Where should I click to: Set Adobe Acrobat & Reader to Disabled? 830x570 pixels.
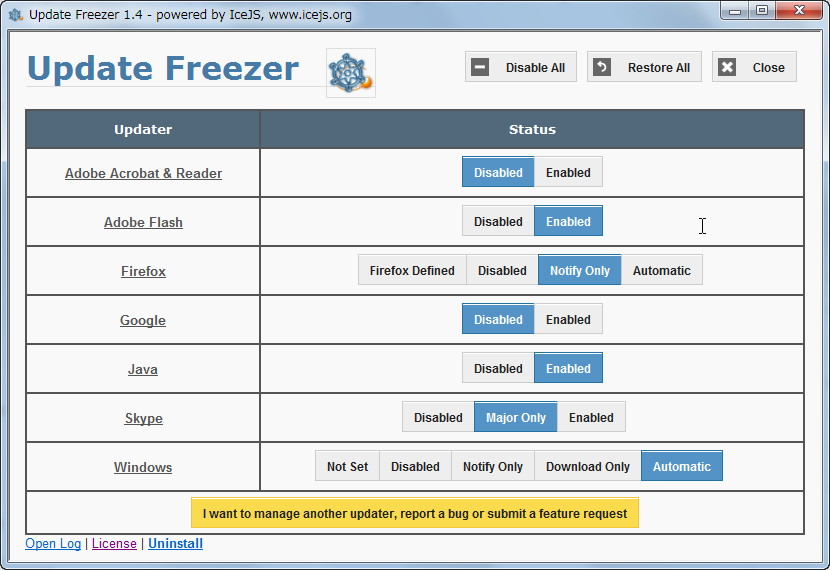[x=498, y=172]
